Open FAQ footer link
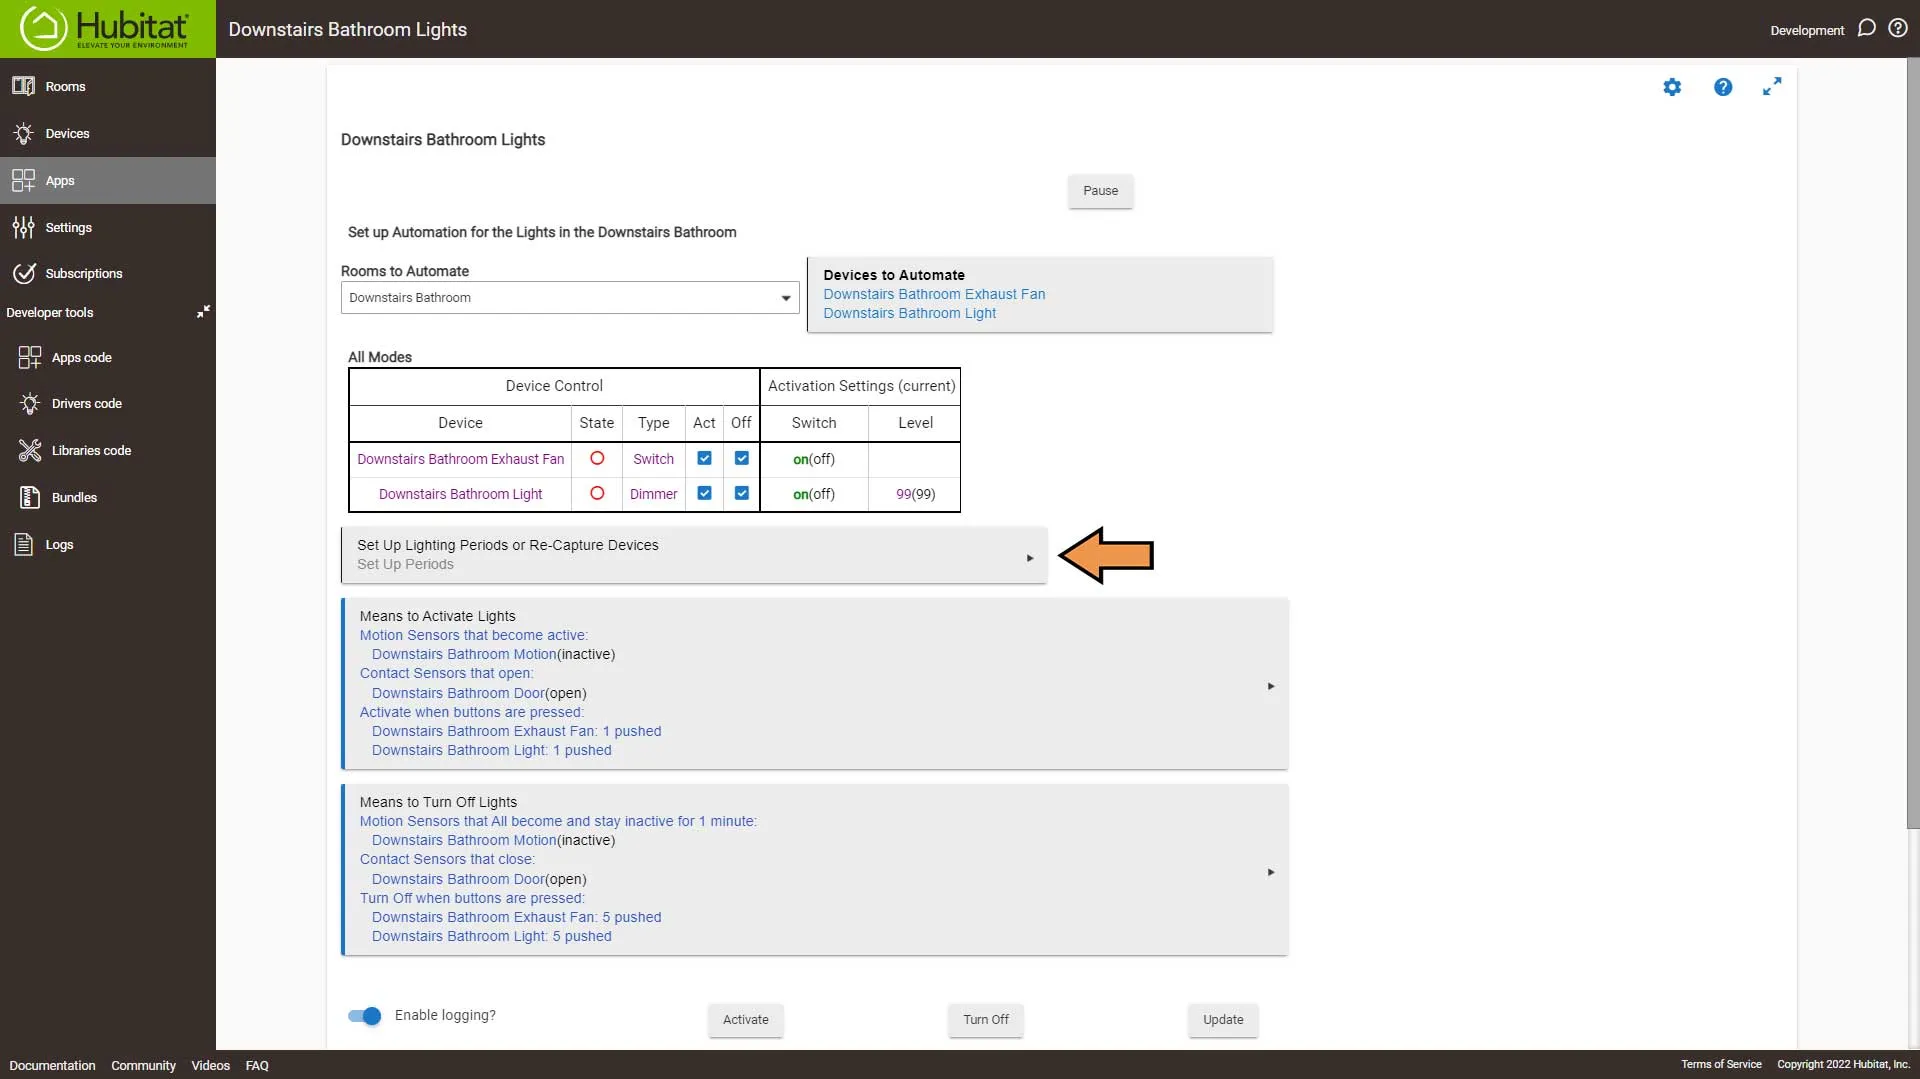This screenshot has height=1079, width=1920. coord(257,1066)
